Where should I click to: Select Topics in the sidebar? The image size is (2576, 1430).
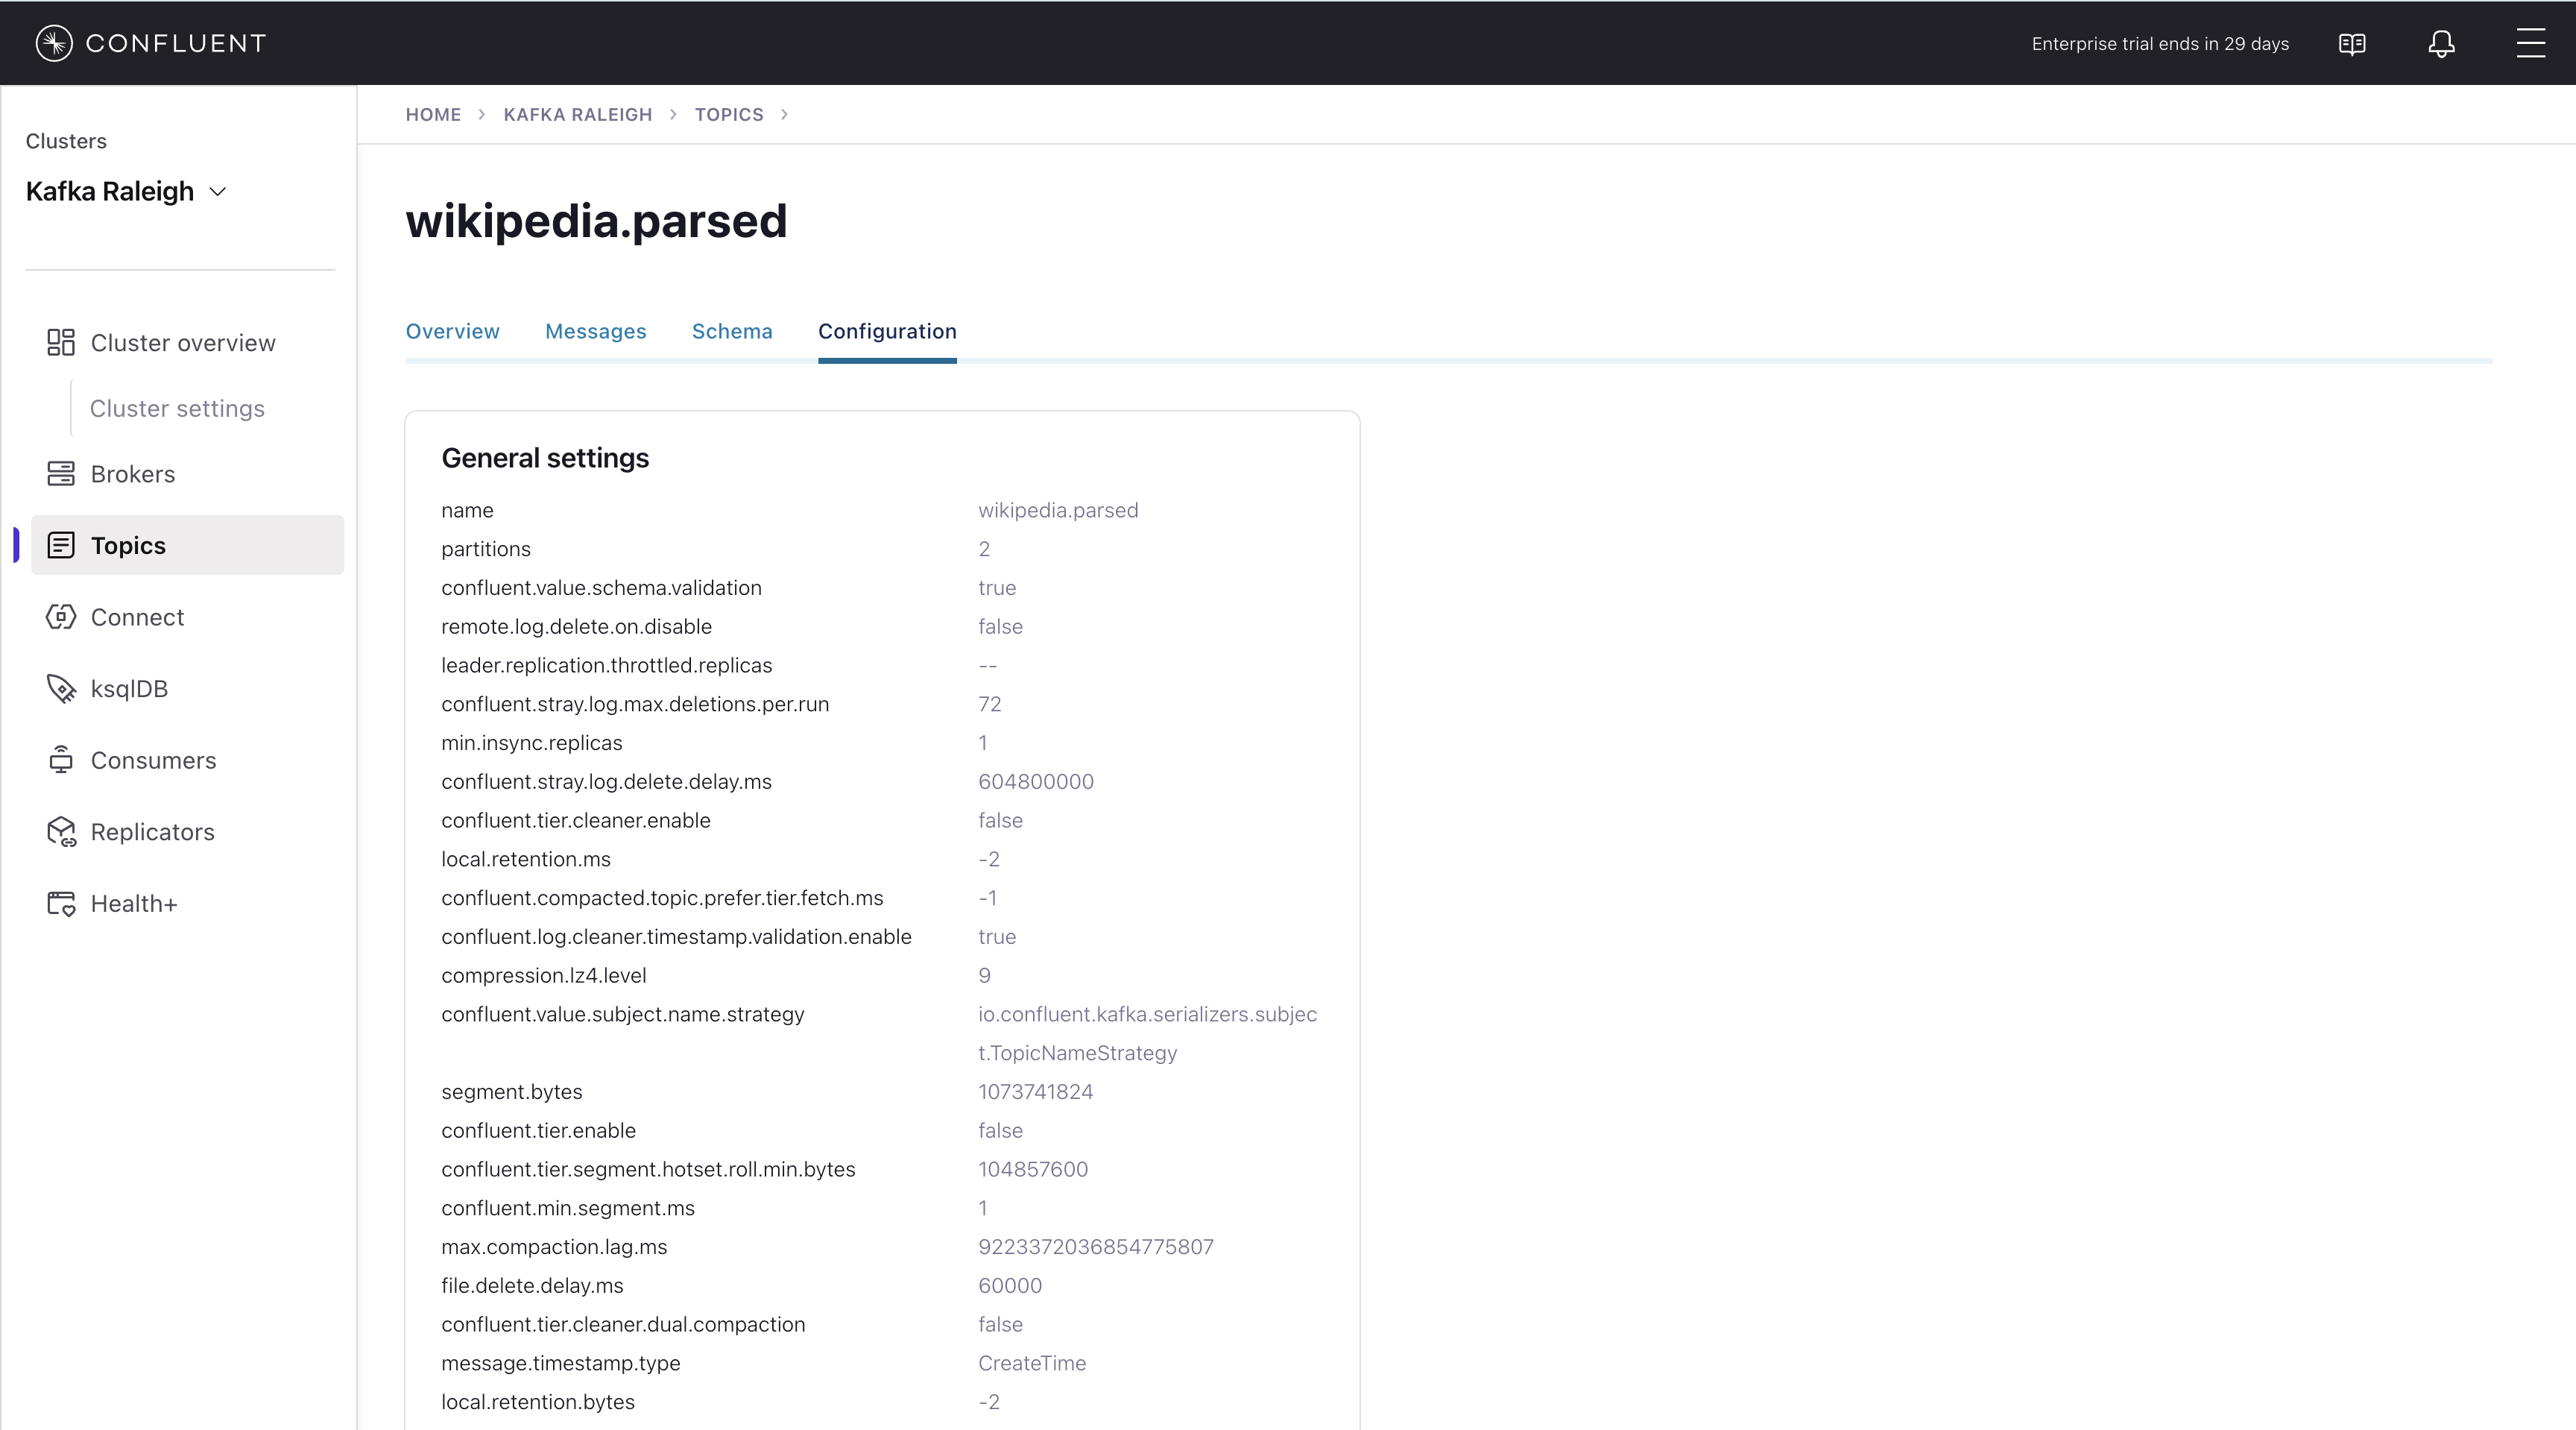click(x=128, y=546)
